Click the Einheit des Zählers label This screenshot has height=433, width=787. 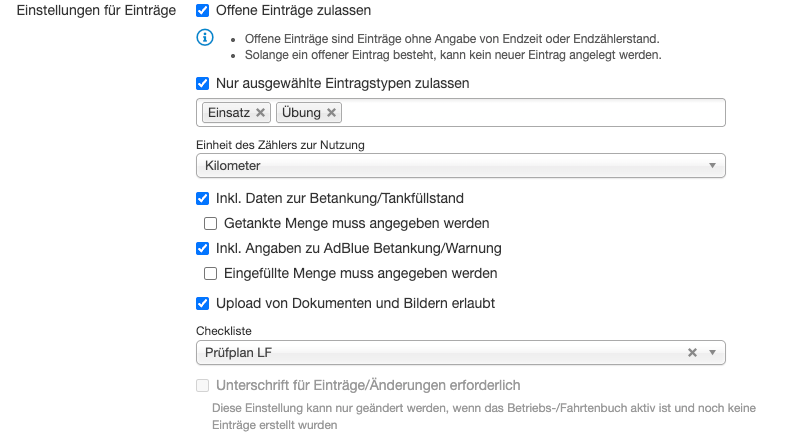click(x=279, y=145)
